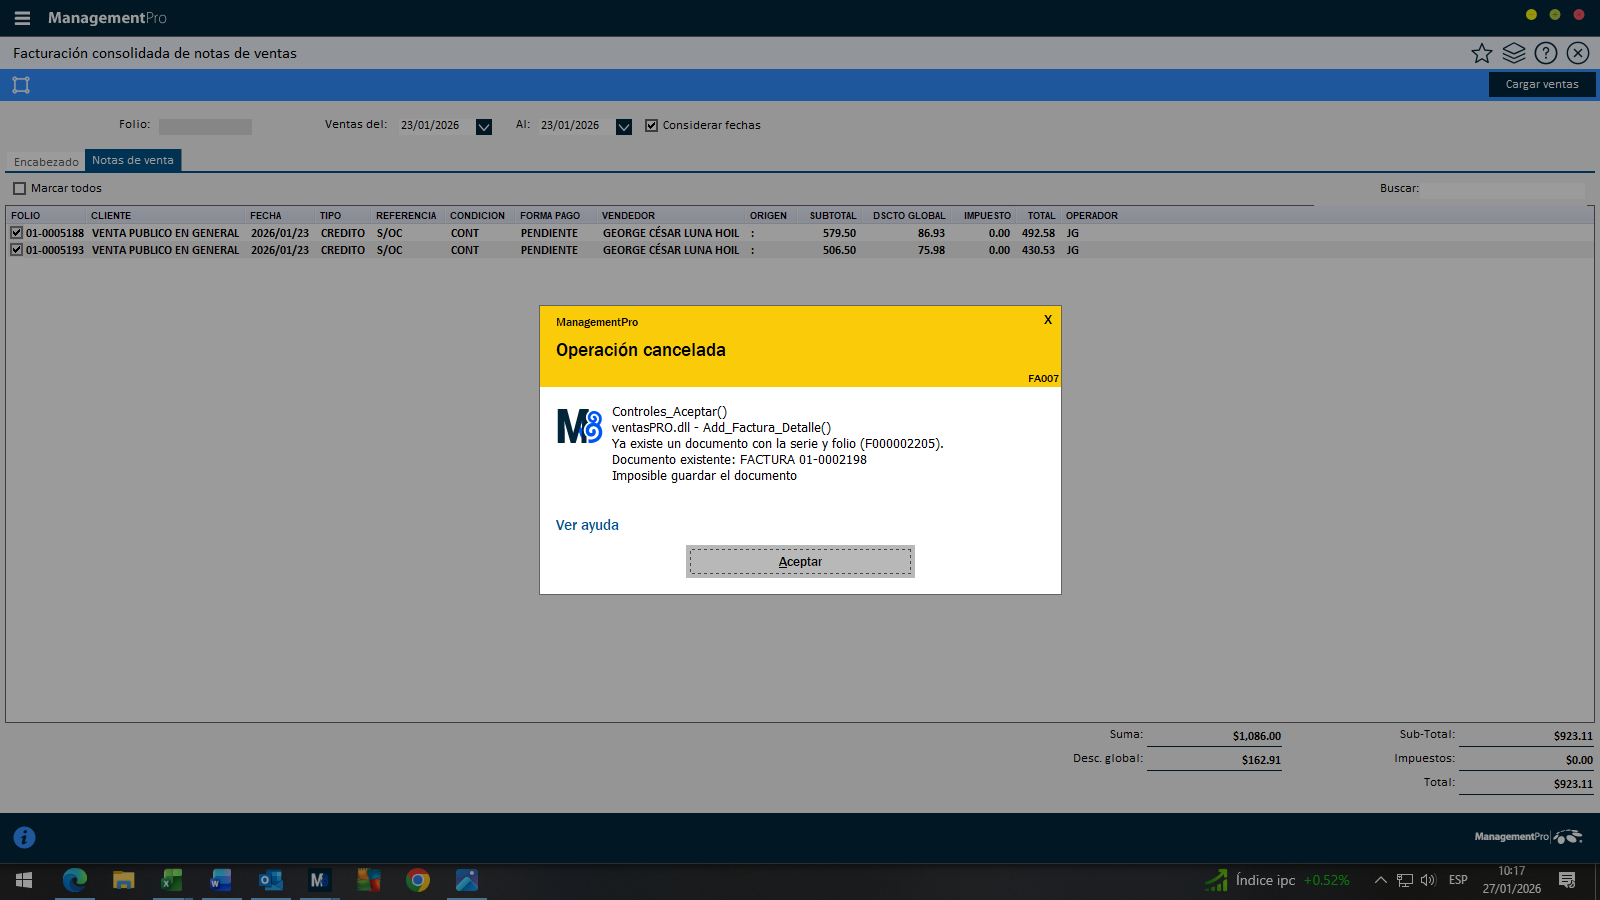
Task: Open Microsoft Edge from the taskbar
Action: (75, 880)
